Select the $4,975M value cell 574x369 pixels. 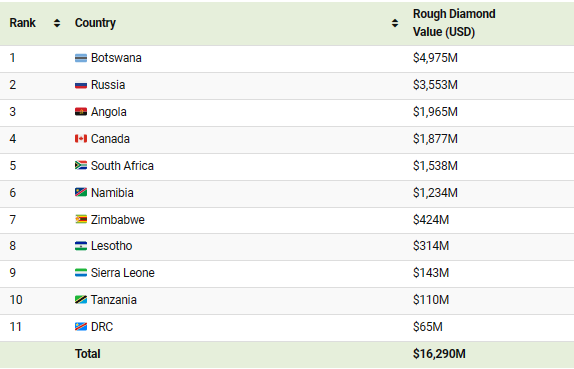point(435,58)
